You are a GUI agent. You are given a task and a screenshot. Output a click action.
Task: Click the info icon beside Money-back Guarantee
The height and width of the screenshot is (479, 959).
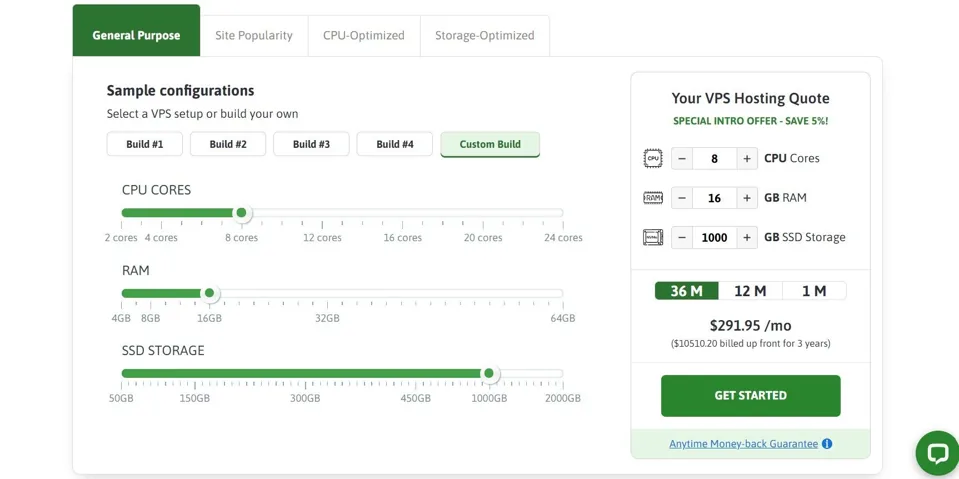coord(827,444)
